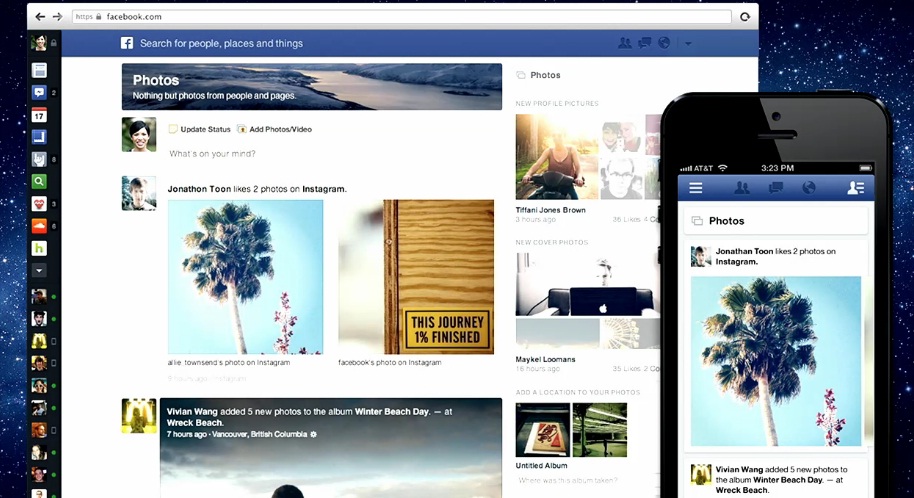This screenshot has width=914, height=498.
Task: Open the Winter Beach Day album on desktop
Action: (x=392, y=412)
